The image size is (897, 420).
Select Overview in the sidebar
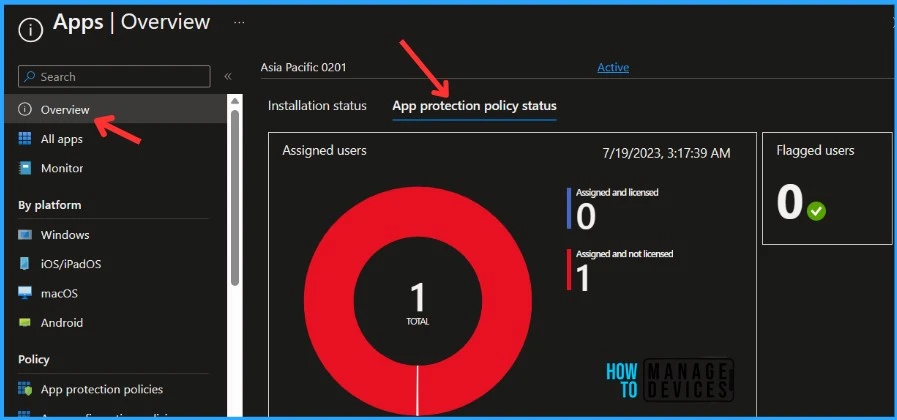(x=116, y=109)
